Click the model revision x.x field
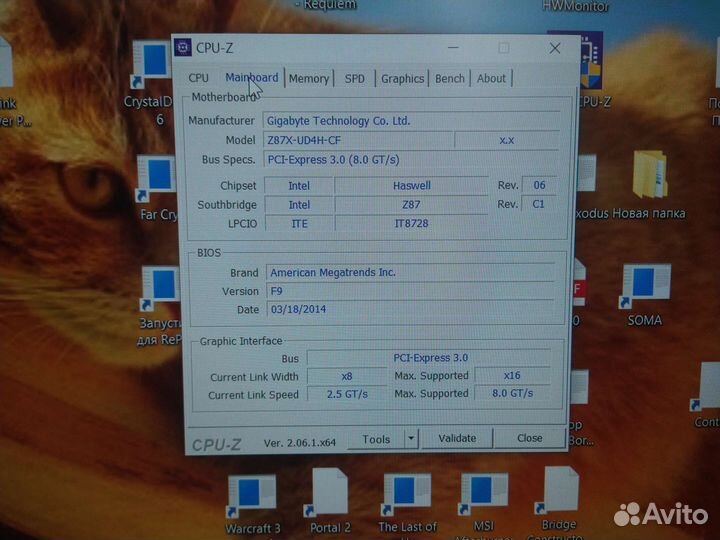Screen dimensions: 720x540 click(x=506, y=140)
